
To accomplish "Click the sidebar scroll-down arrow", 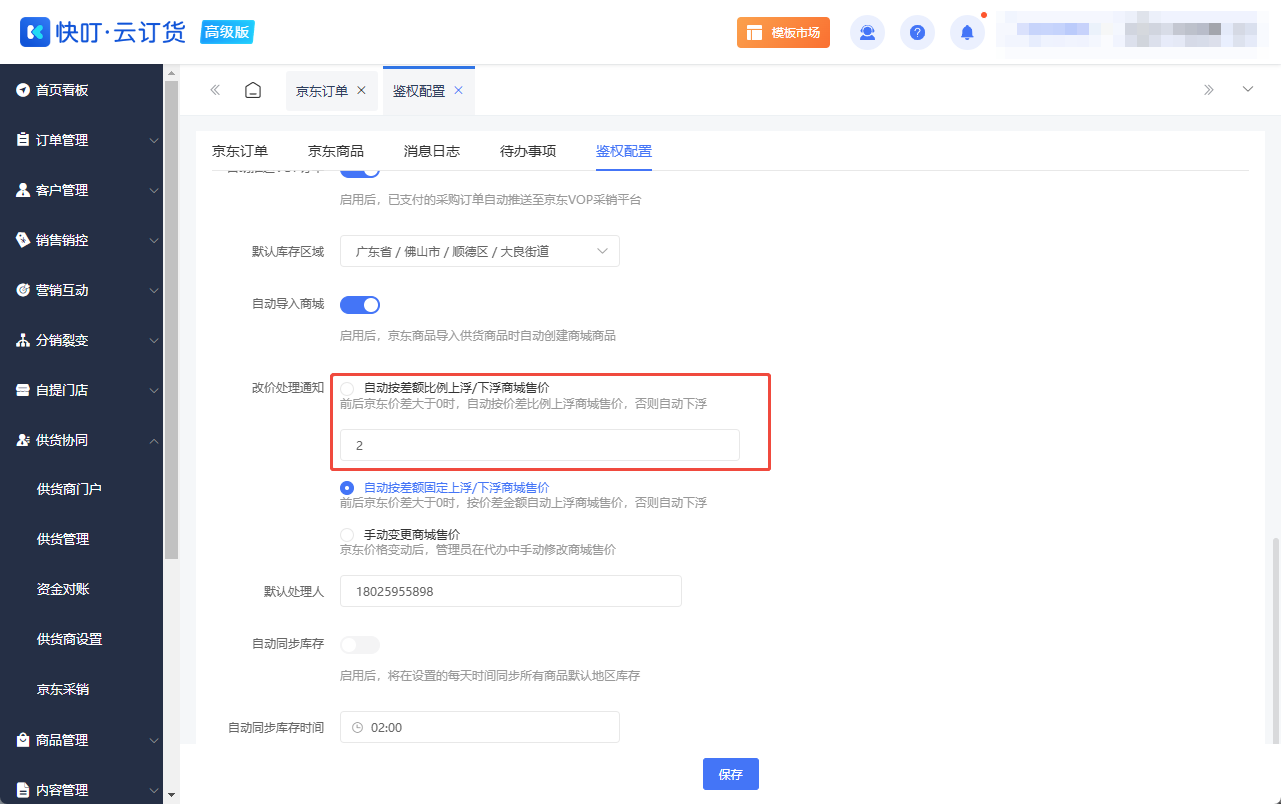I will (171, 795).
